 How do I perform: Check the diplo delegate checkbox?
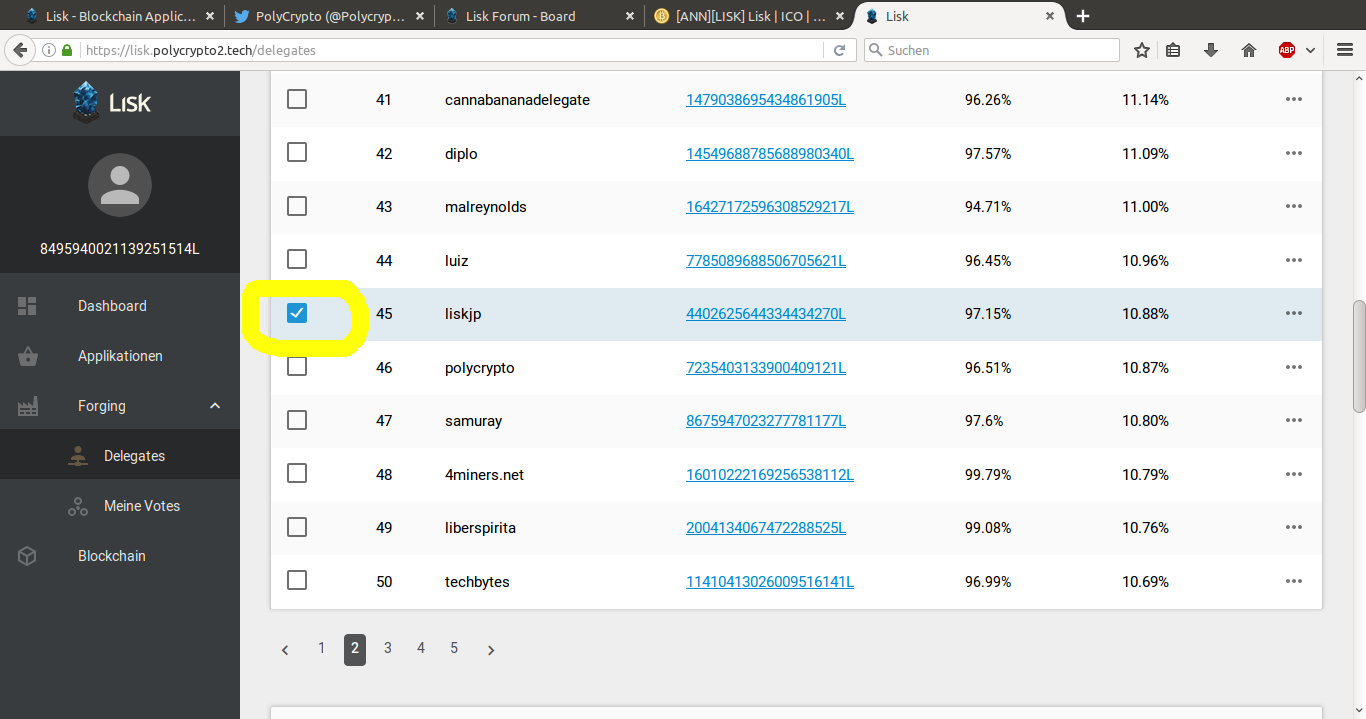coord(297,153)
